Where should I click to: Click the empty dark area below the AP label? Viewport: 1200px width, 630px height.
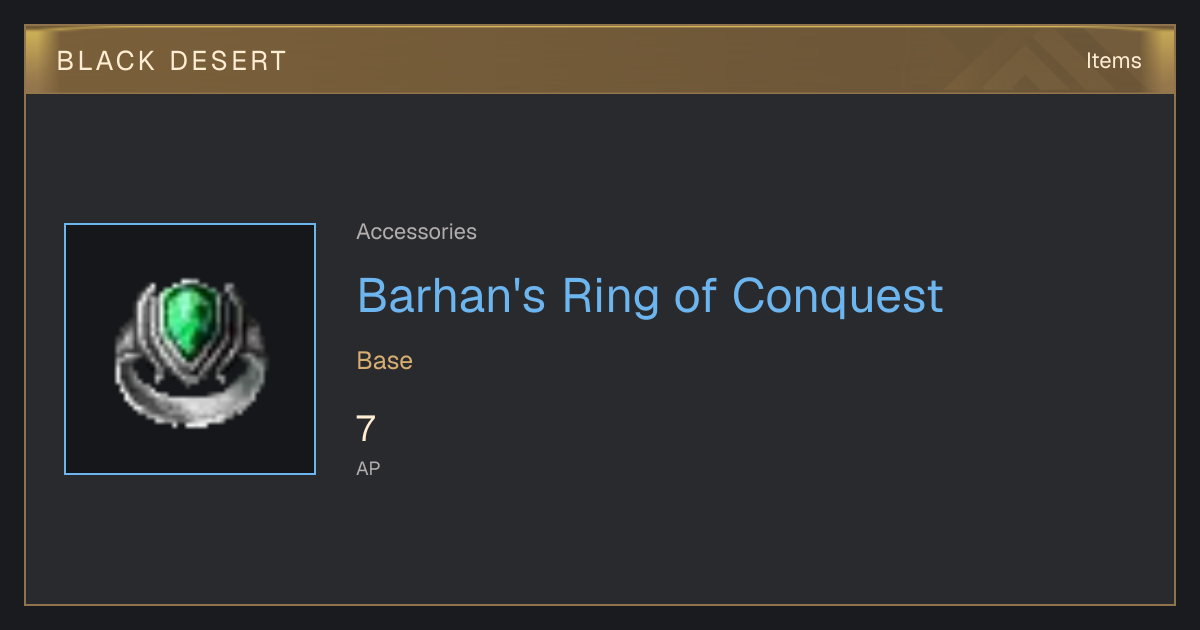tap(600, 540)
